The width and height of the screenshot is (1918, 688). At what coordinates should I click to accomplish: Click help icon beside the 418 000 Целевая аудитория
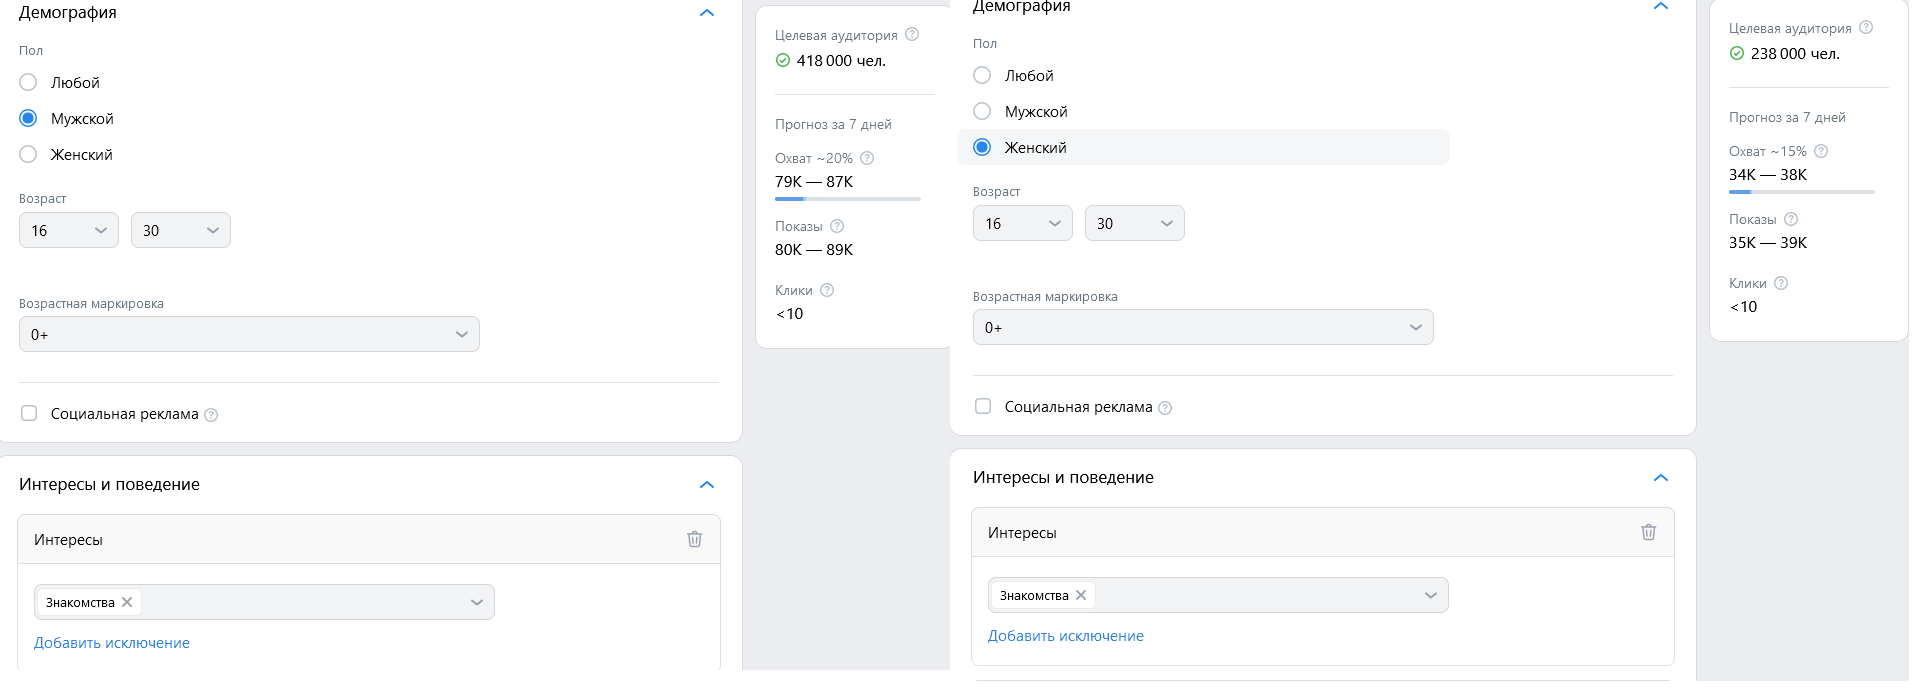912,34
